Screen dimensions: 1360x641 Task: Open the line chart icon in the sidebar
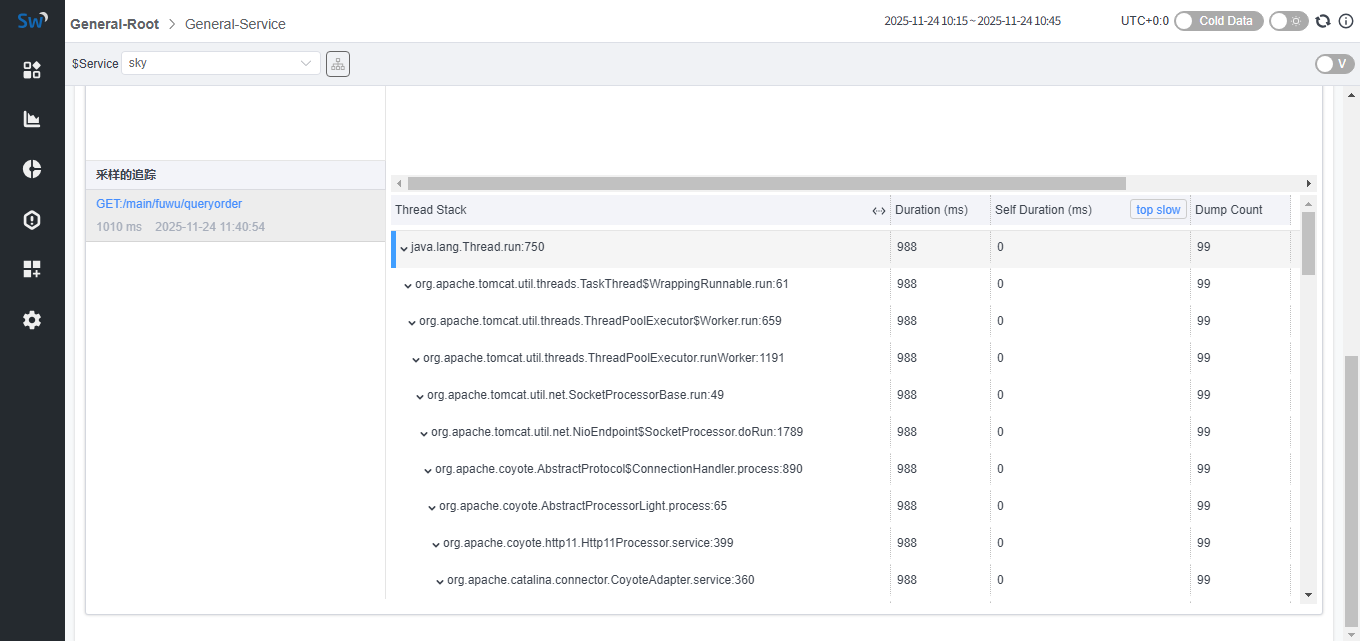32,119
